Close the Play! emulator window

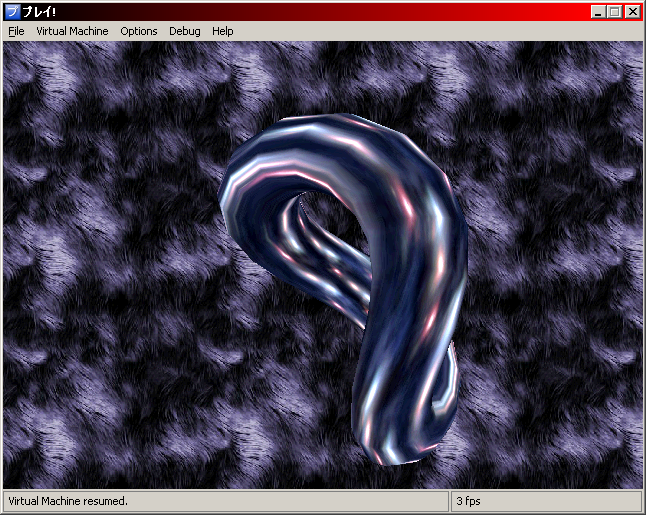coord(632,12)
